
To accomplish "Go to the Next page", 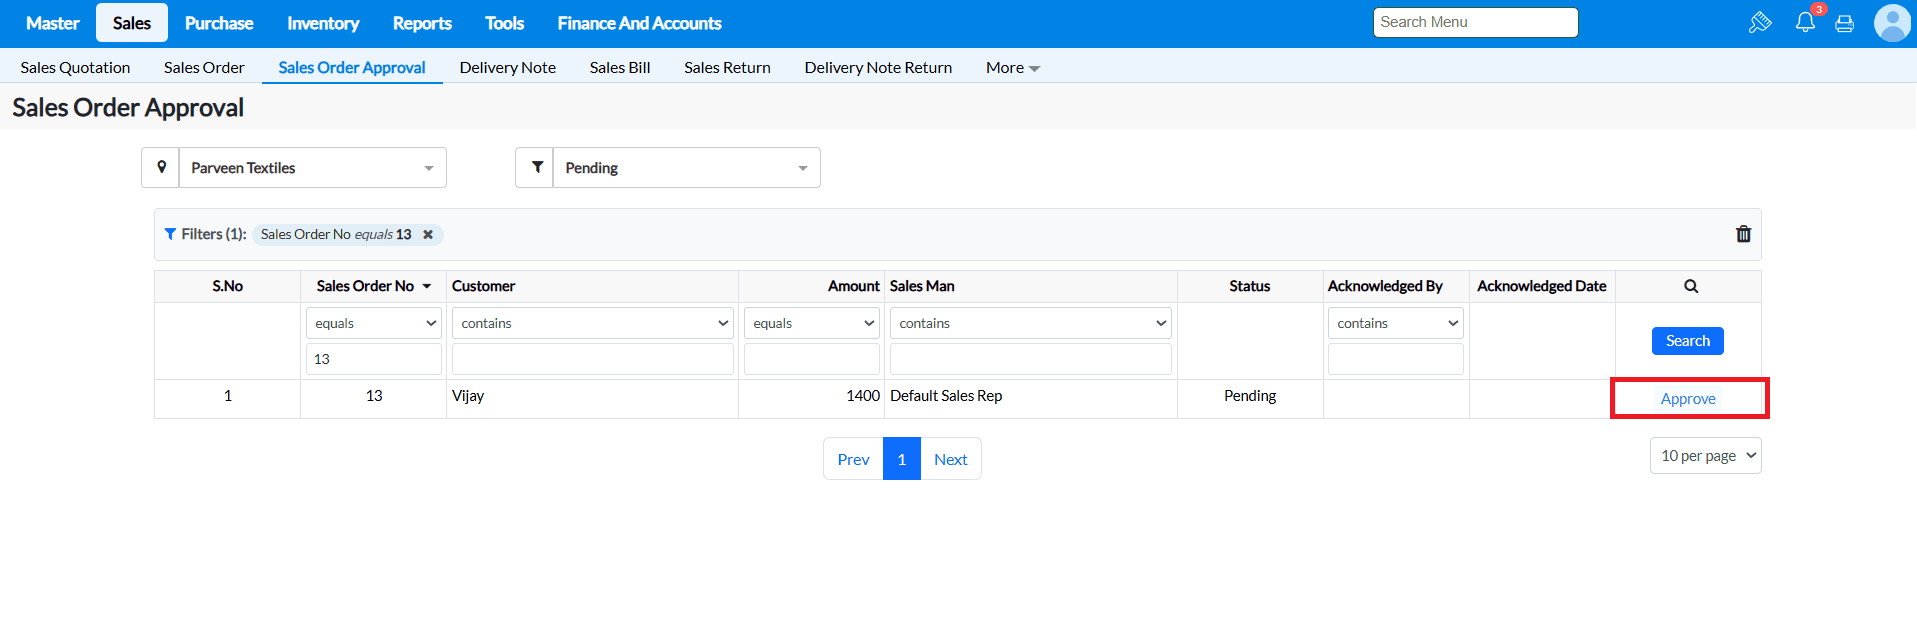I will 950,459.
